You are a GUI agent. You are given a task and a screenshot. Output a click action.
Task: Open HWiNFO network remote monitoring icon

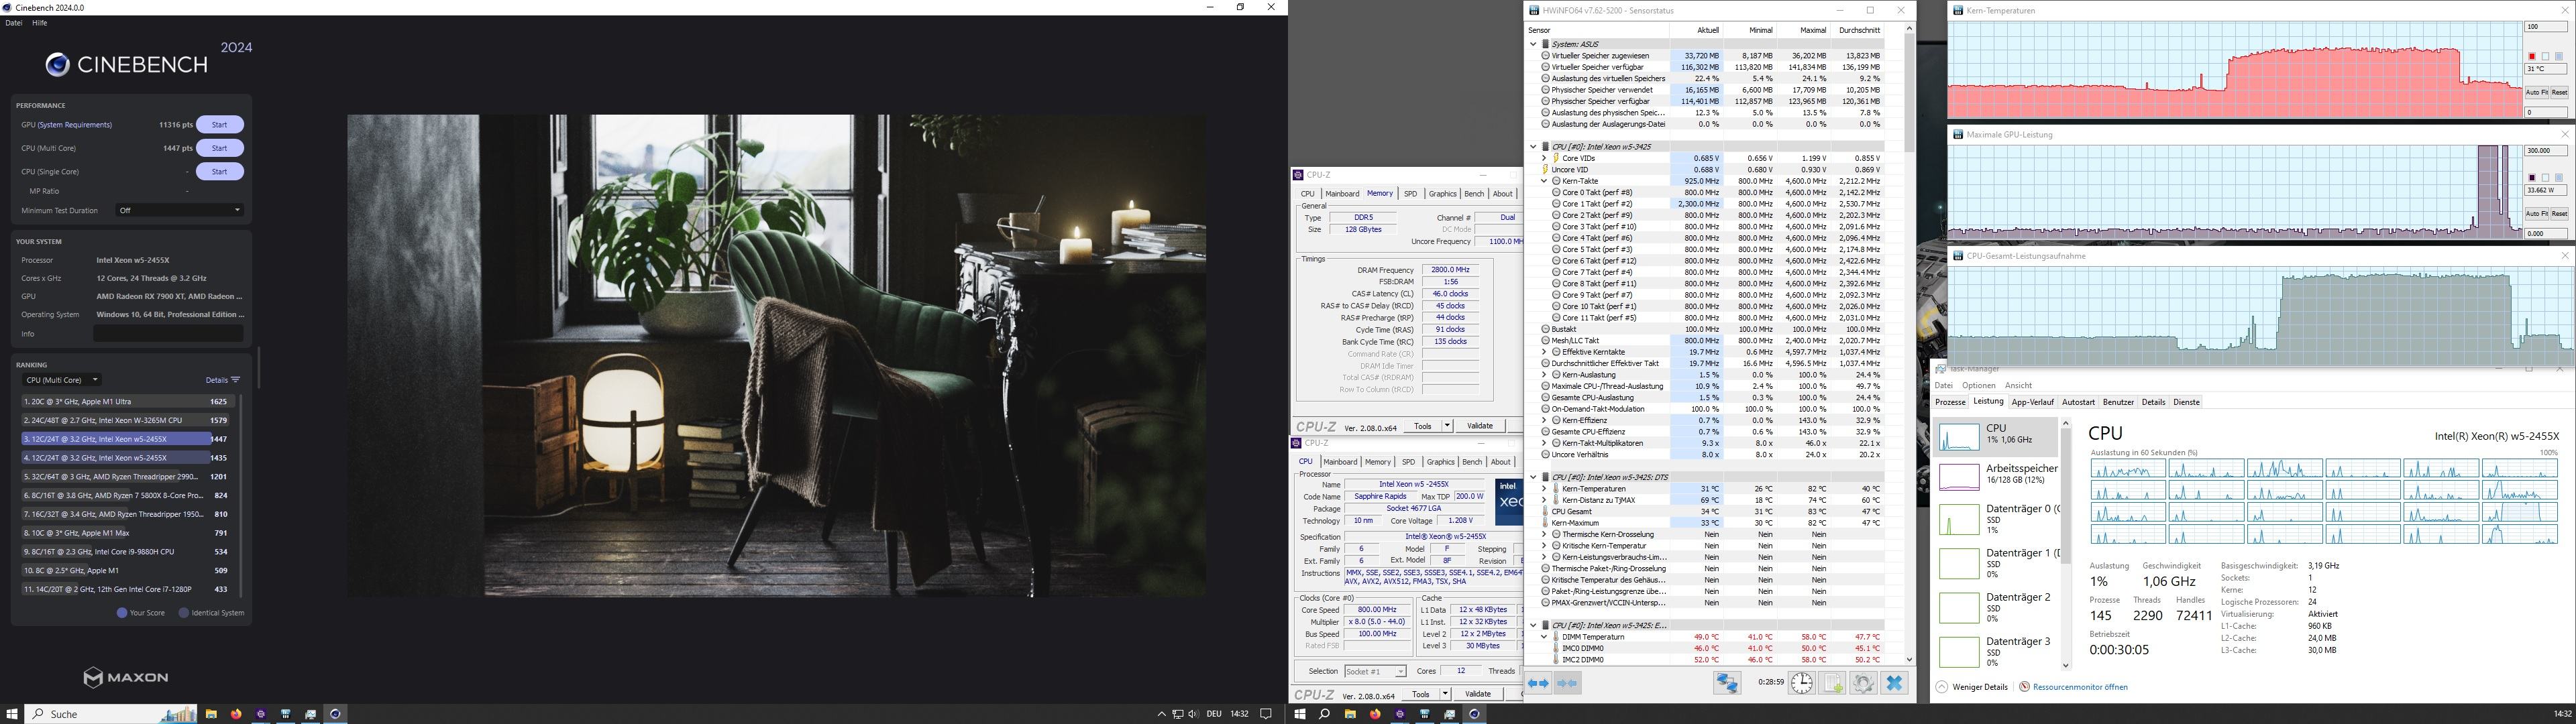(1727, 683)
